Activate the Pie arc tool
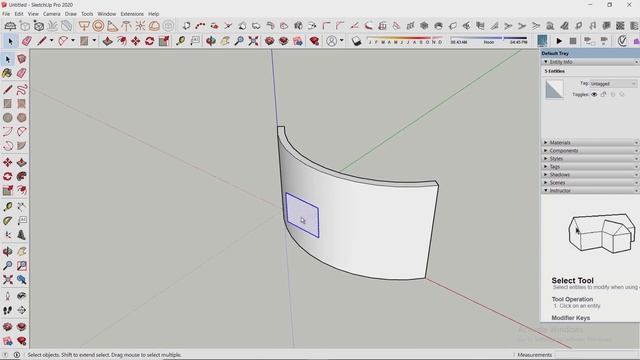Image resolution: width=640 pixels, height=360 pixels. tap(22, 146)
